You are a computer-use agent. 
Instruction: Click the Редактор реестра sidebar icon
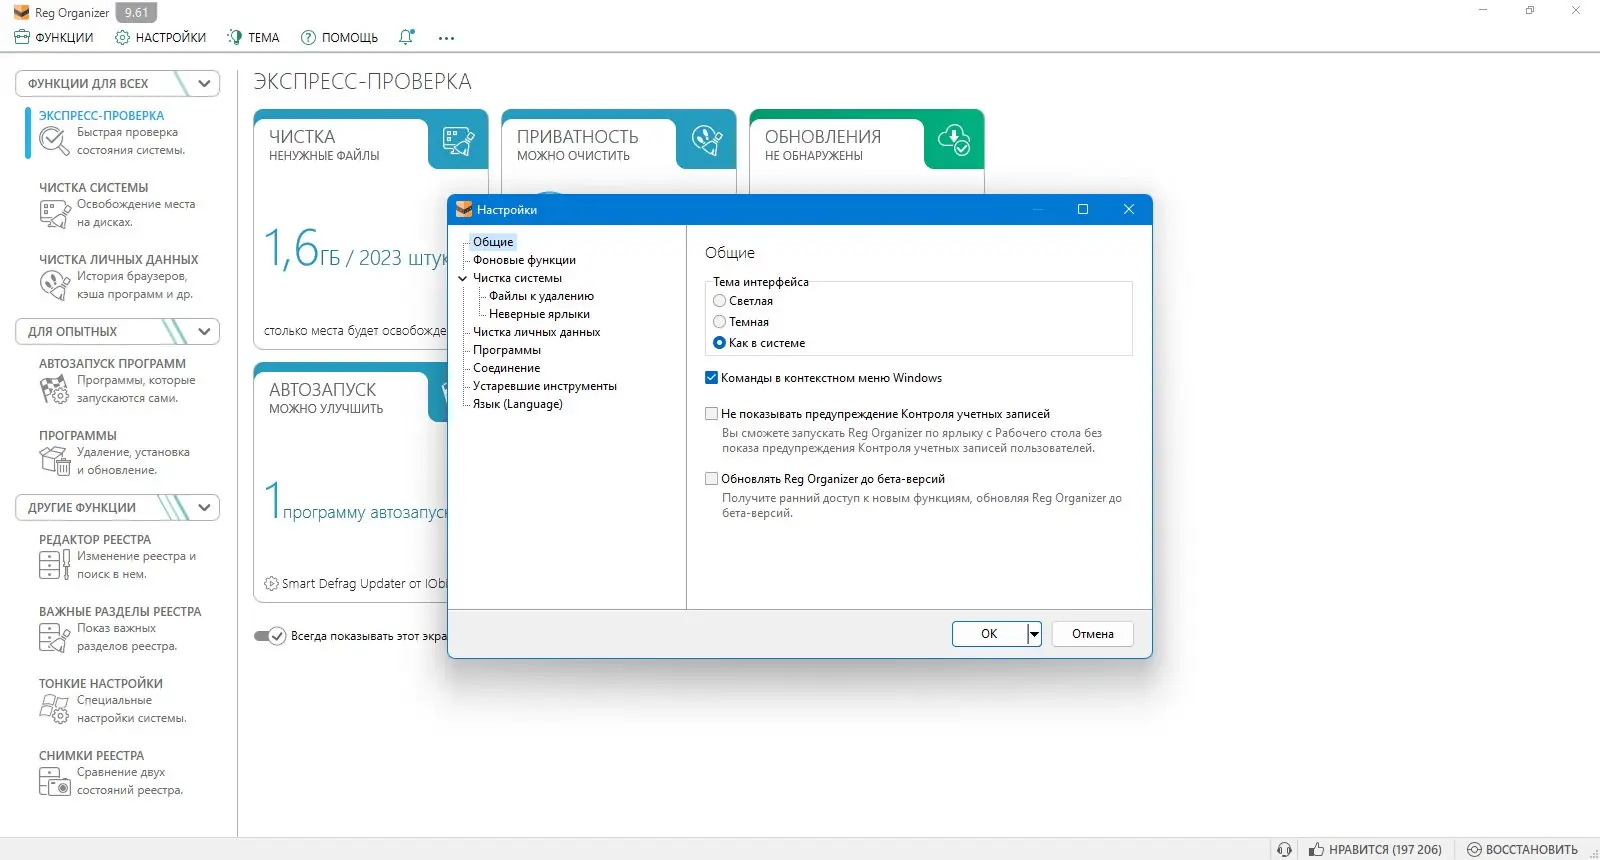(x=54, y=565)
